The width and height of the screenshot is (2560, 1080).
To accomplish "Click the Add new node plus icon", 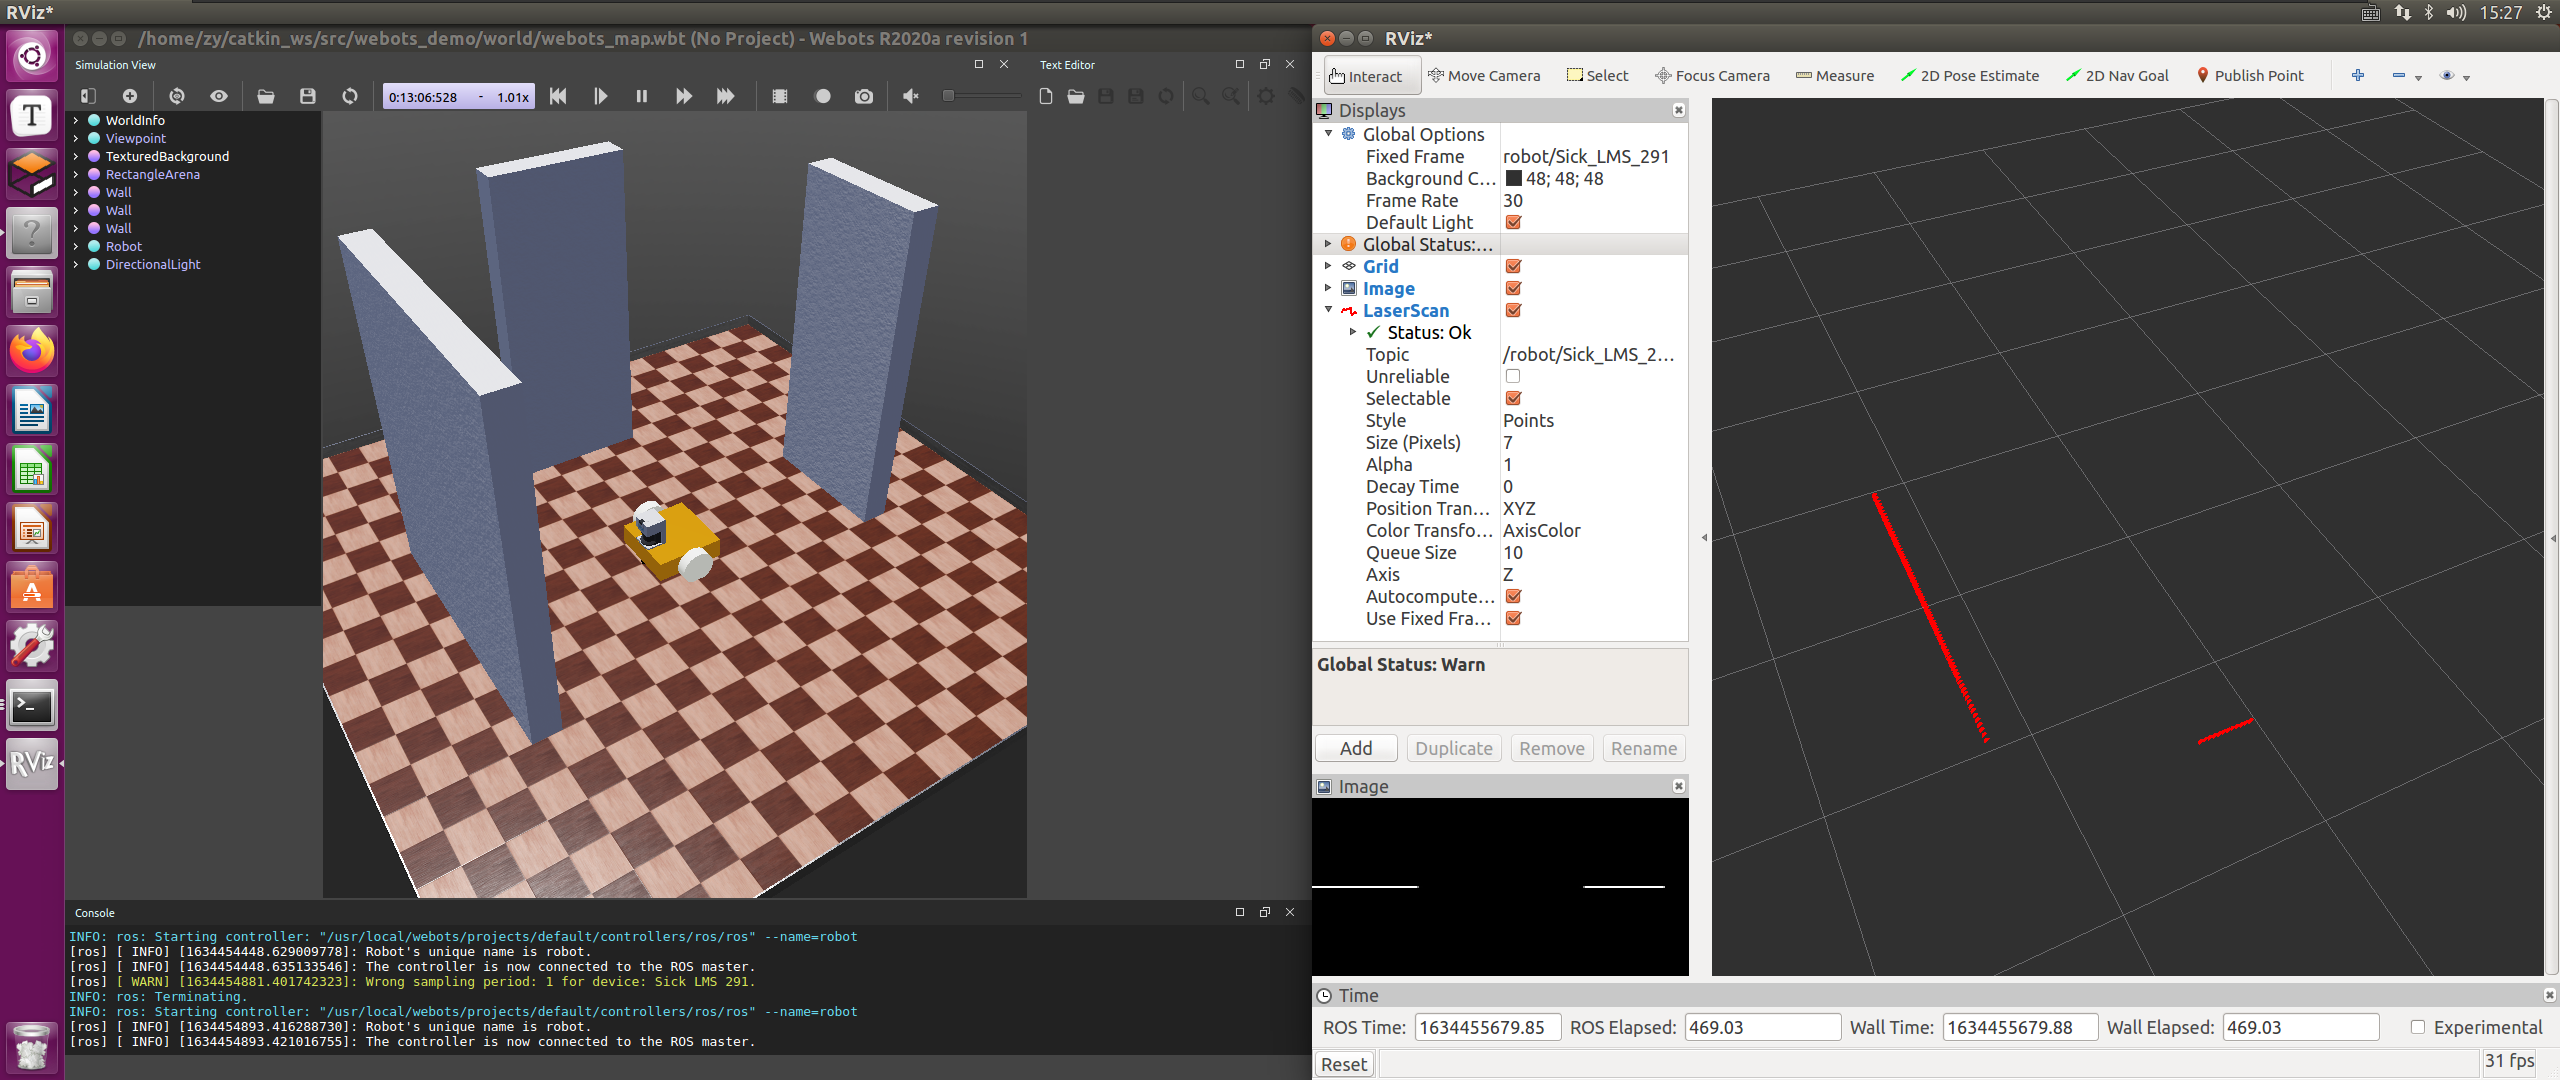I will (130, 96).
